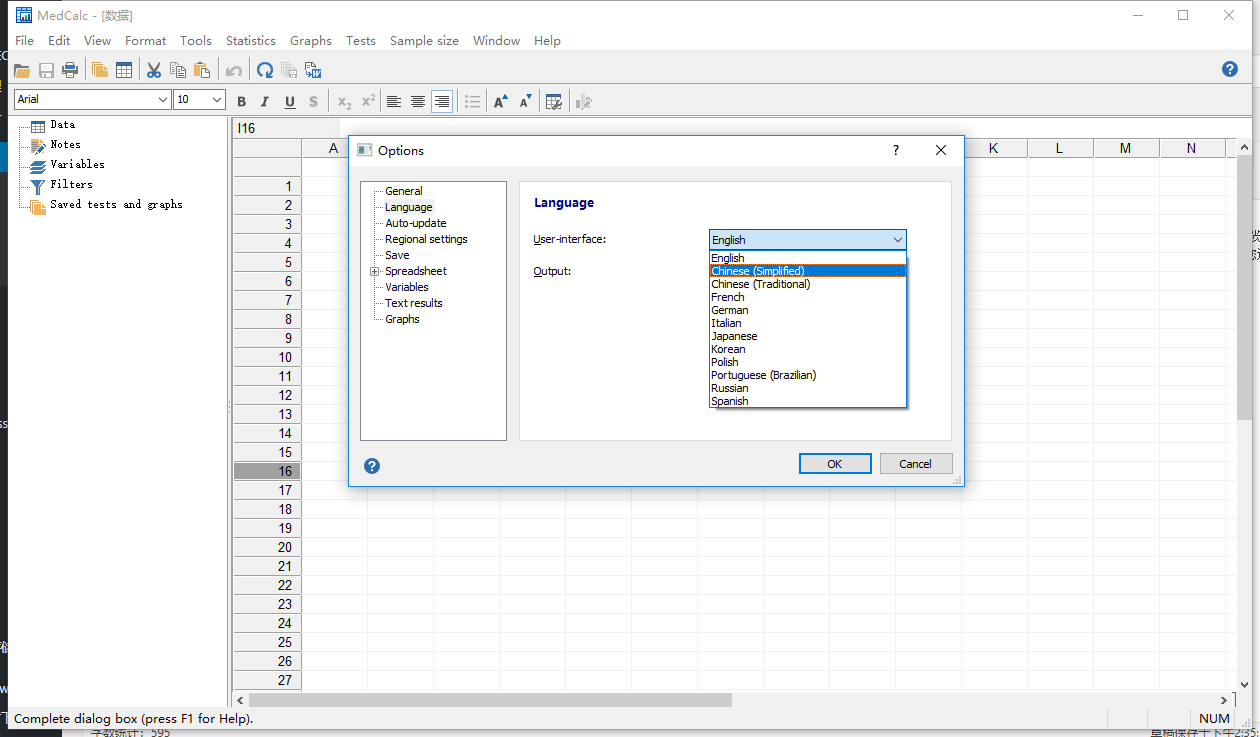
Task: Open MedCalc help blue question icon
Action: (1230, 69)
